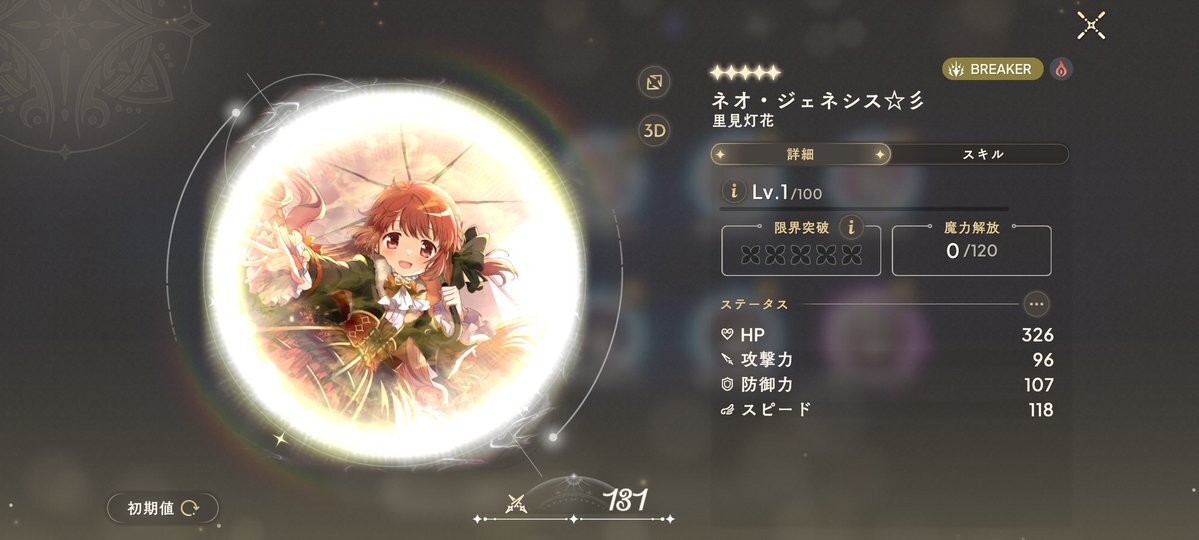Click the BREAKER role badge

(x=993, y=69)
